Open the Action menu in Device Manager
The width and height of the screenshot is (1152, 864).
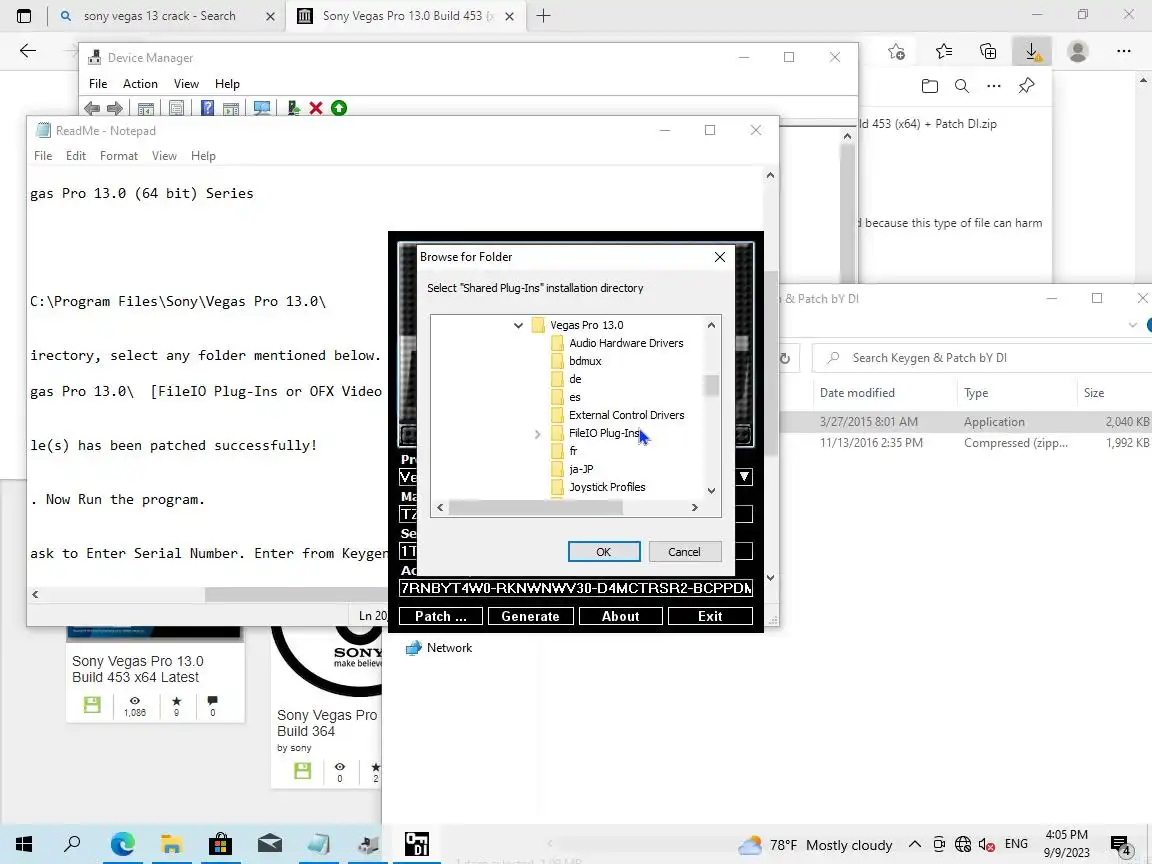140,84
